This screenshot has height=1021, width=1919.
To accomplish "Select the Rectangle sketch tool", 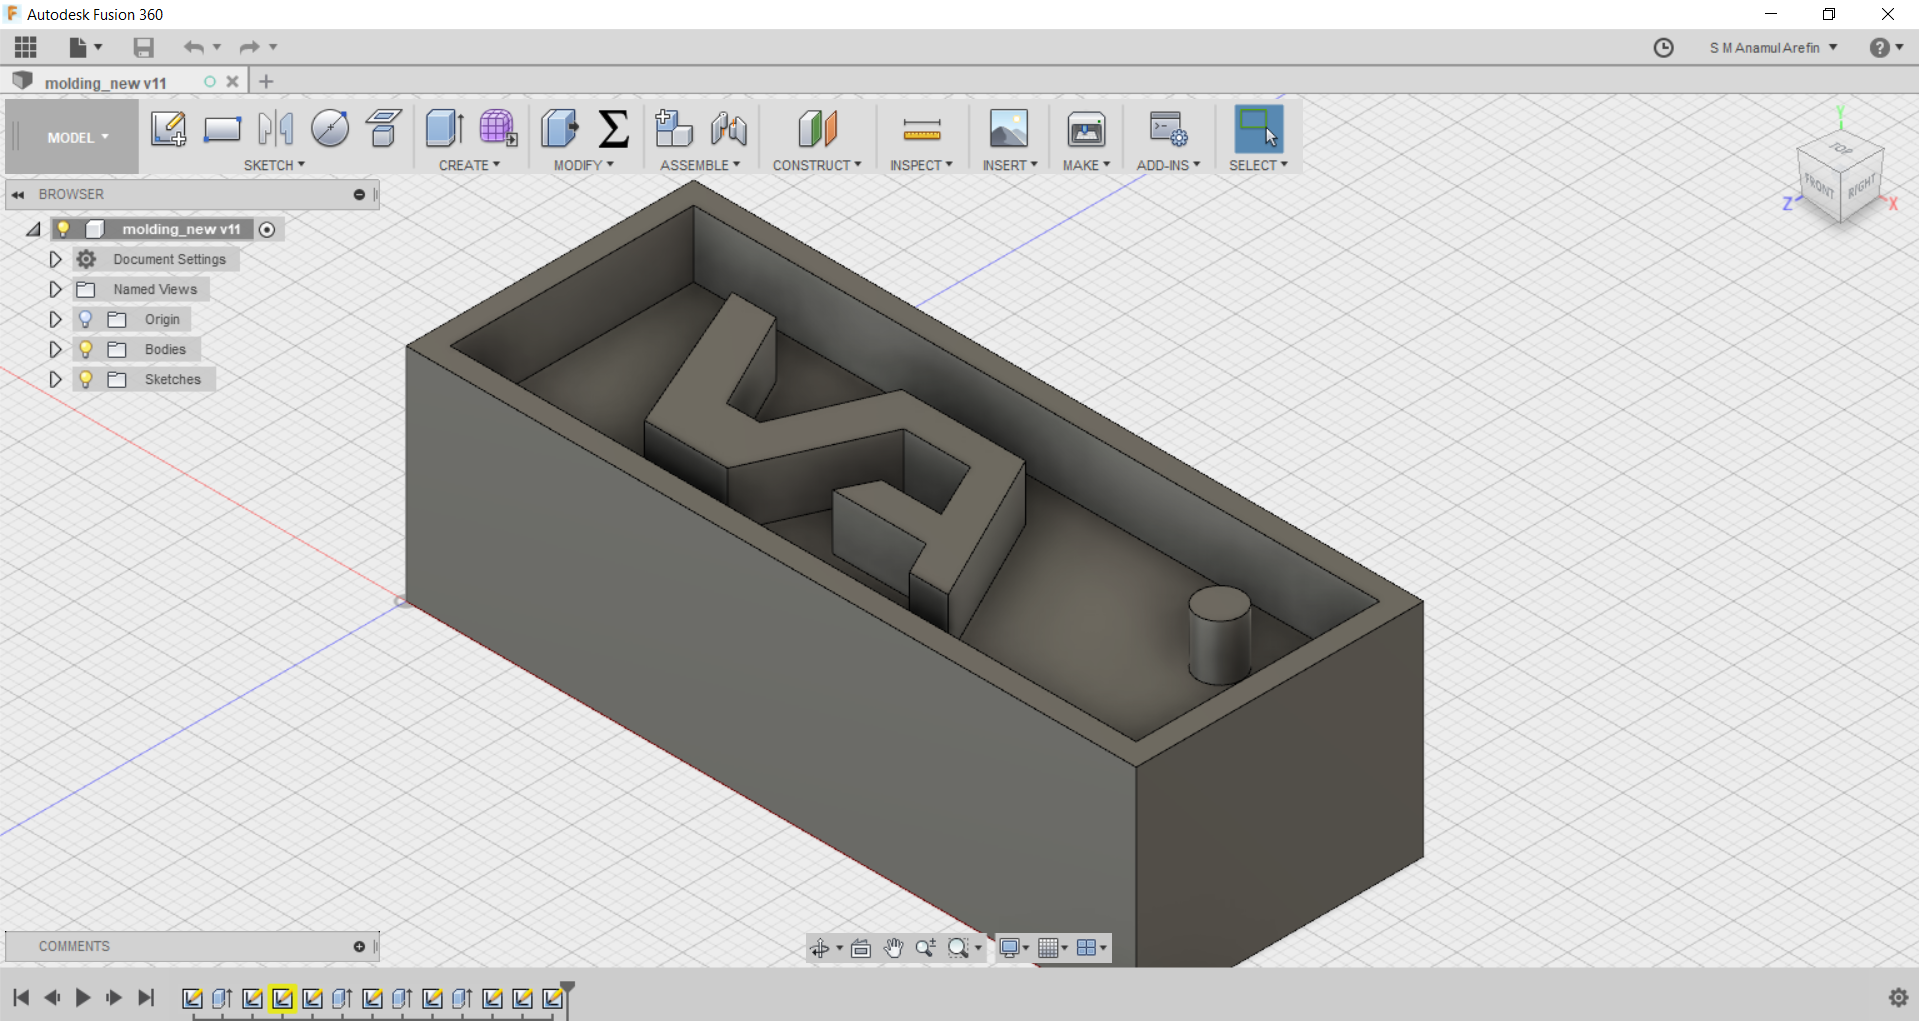I will coord(222,129).
